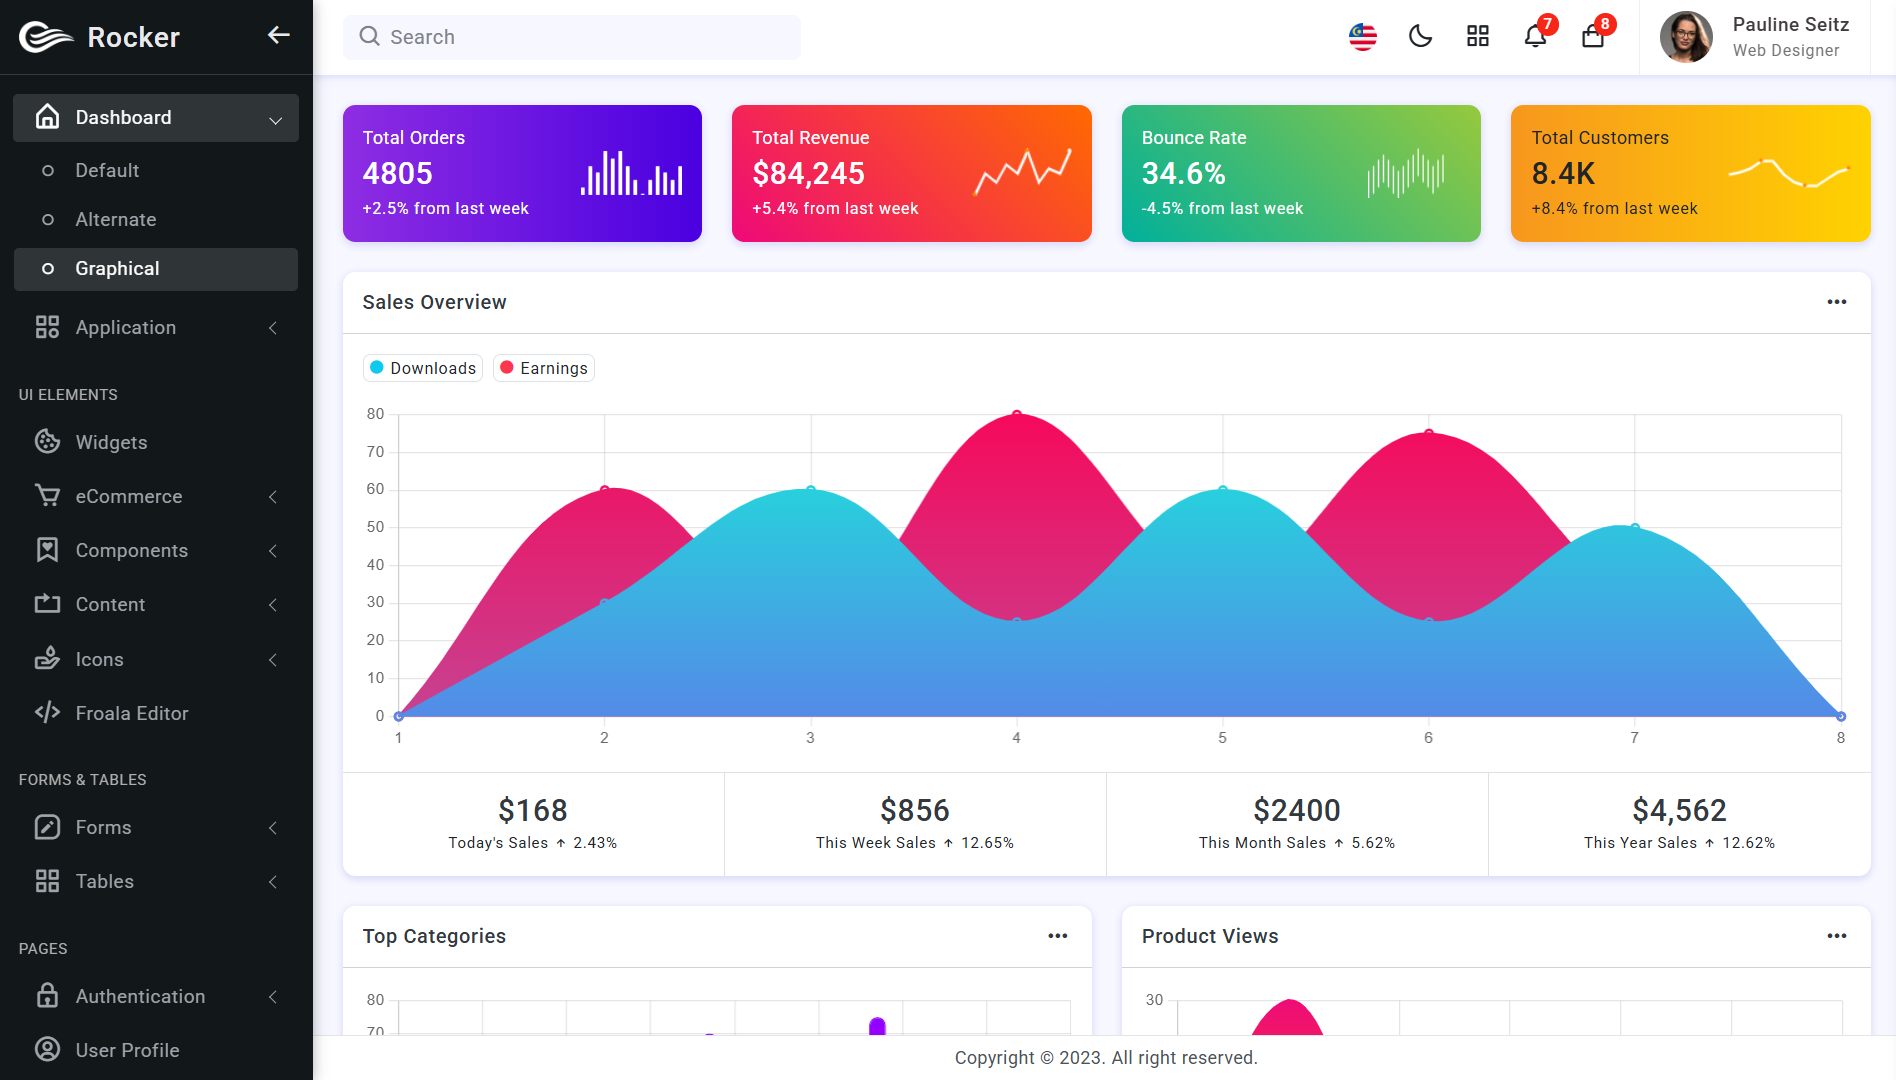This screenshot has width=1896, height=1080.
Task: Toggle dark mode with the moon icon
Action: tap(1420, 37)
